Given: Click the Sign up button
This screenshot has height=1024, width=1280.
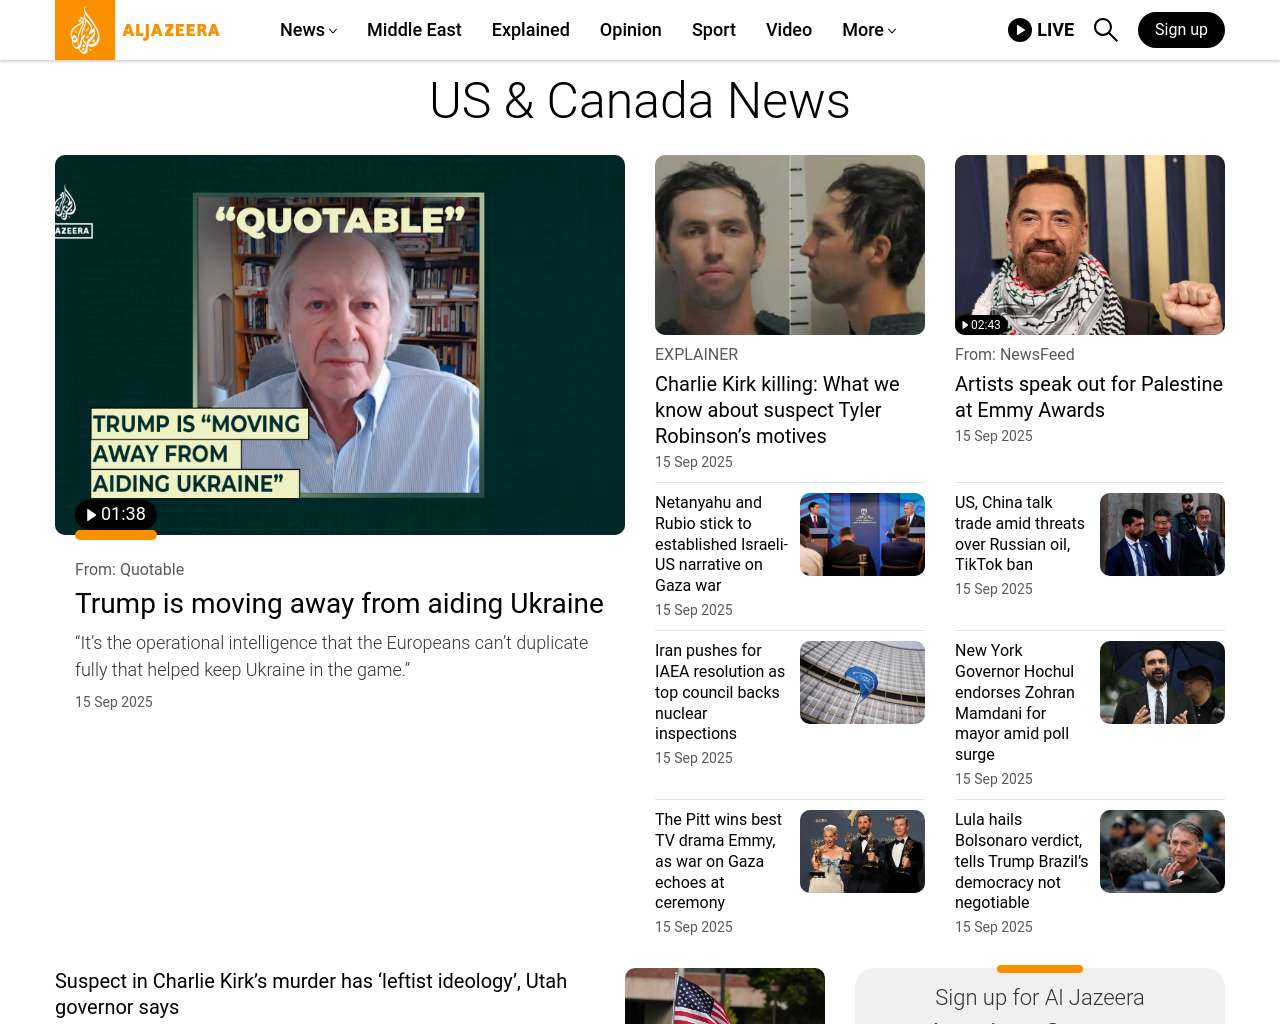Looking at the screenshot, I should pos(1181,30).
